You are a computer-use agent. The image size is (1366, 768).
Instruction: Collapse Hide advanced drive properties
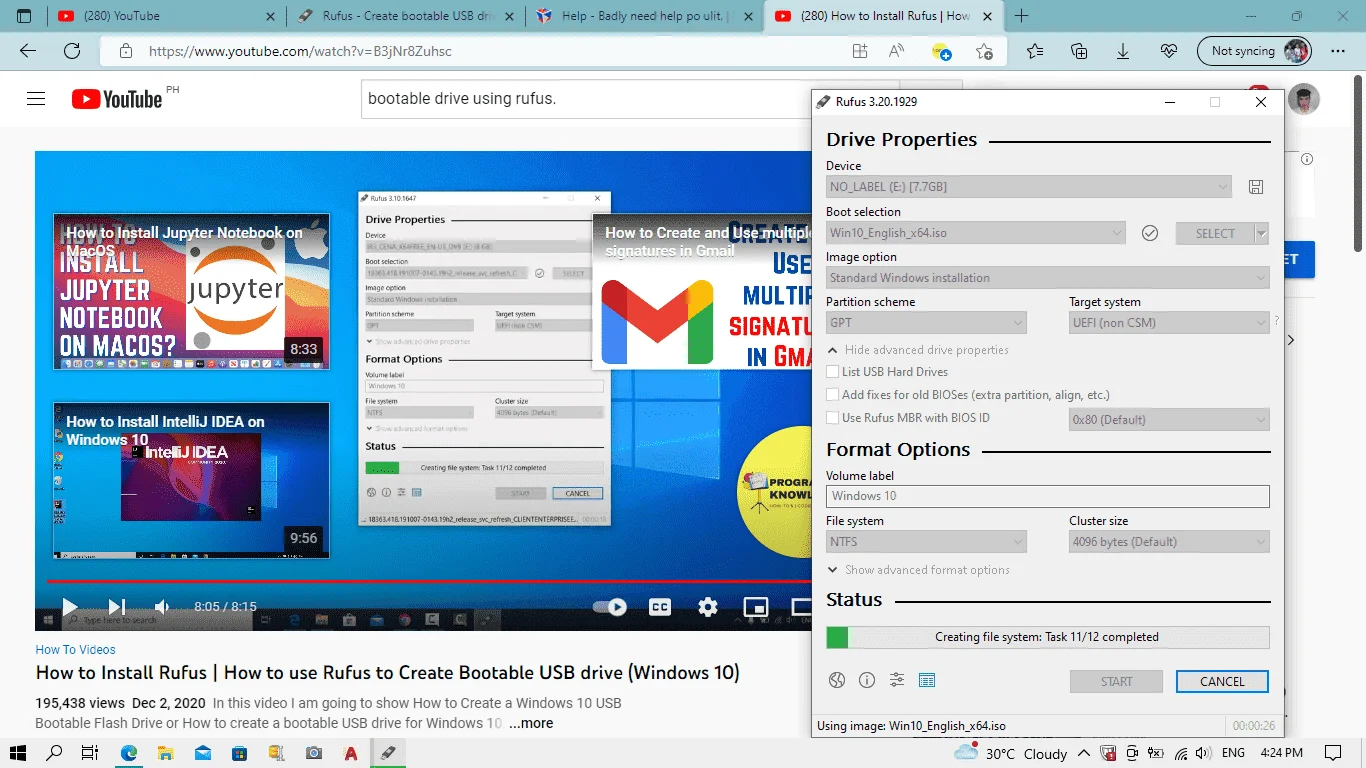(x=918, y=350)
